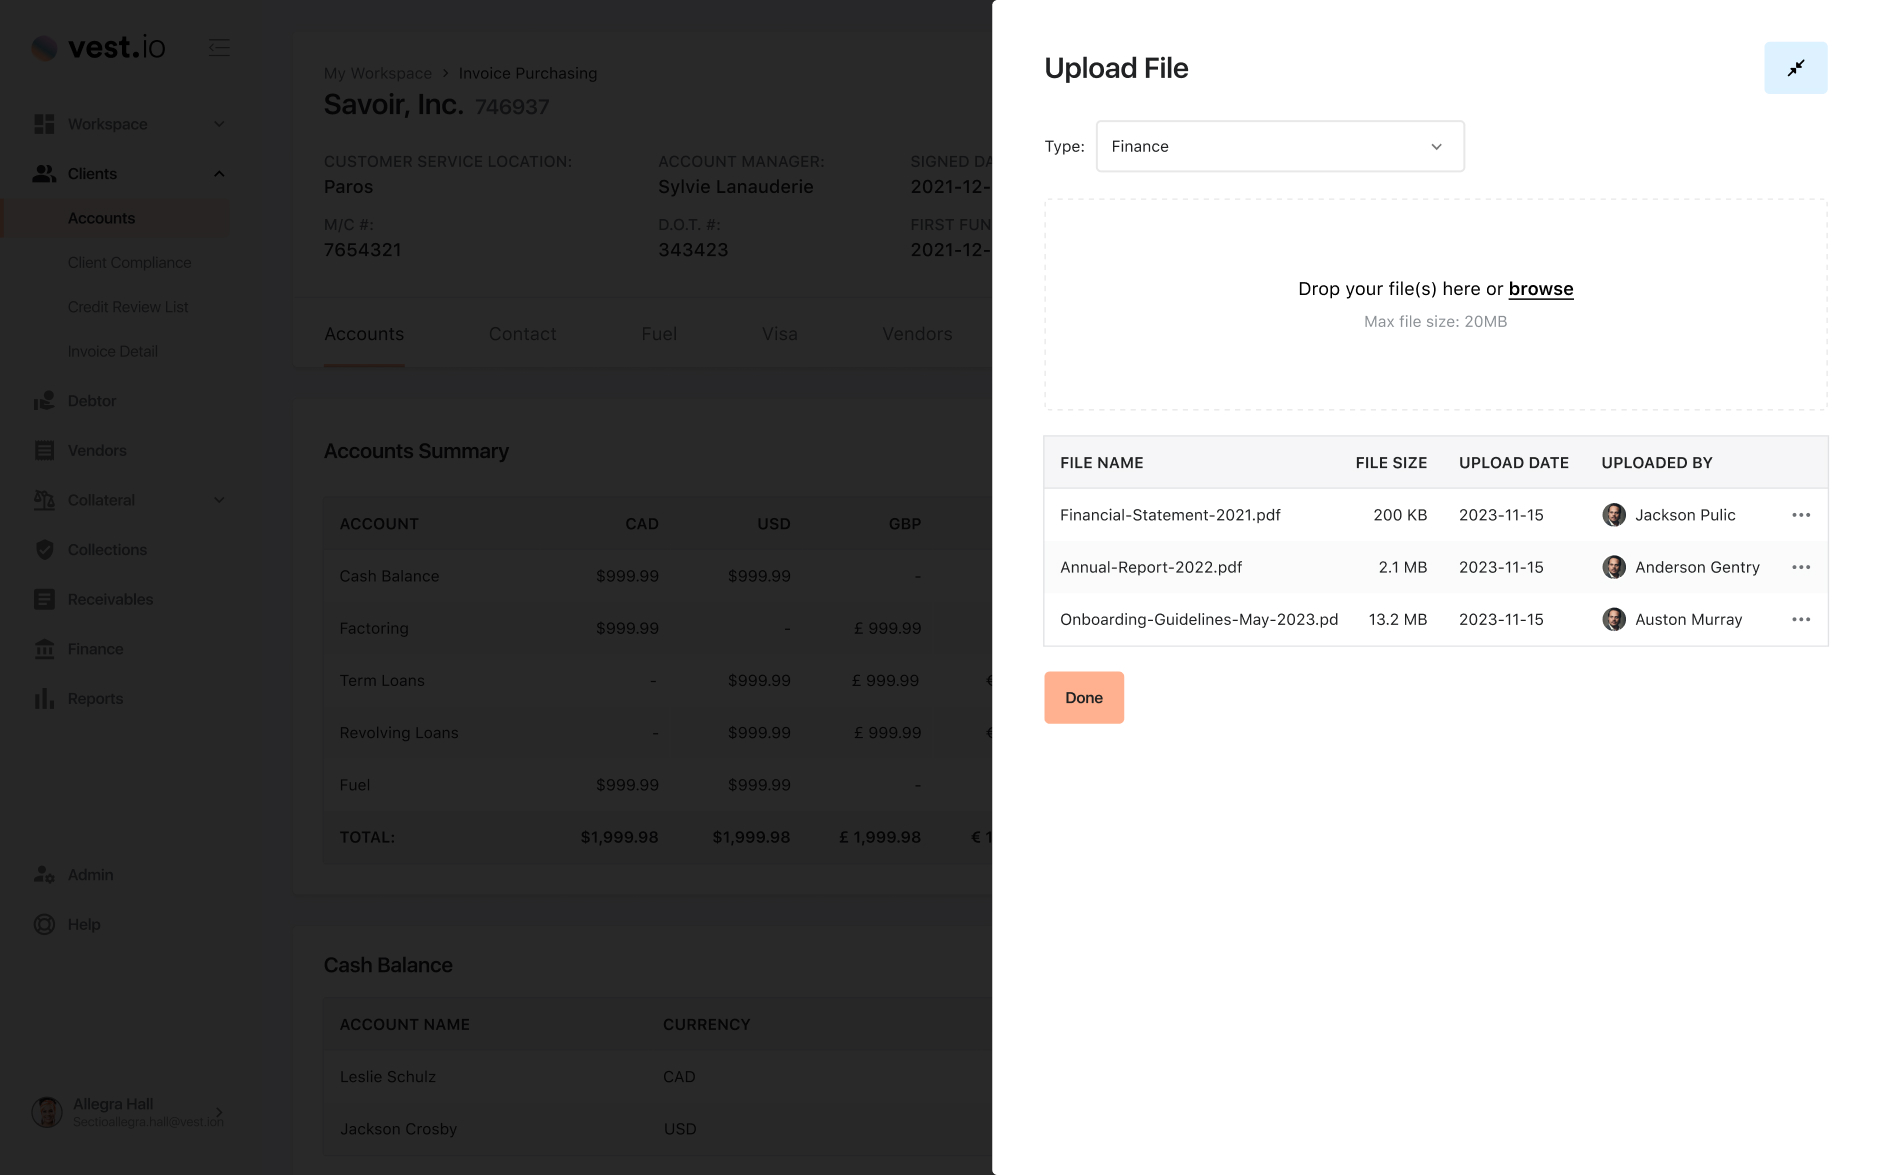The image size is (1880, 1175).
Task: Click the sidebar collapse menu icon
Action: point(219,47)
